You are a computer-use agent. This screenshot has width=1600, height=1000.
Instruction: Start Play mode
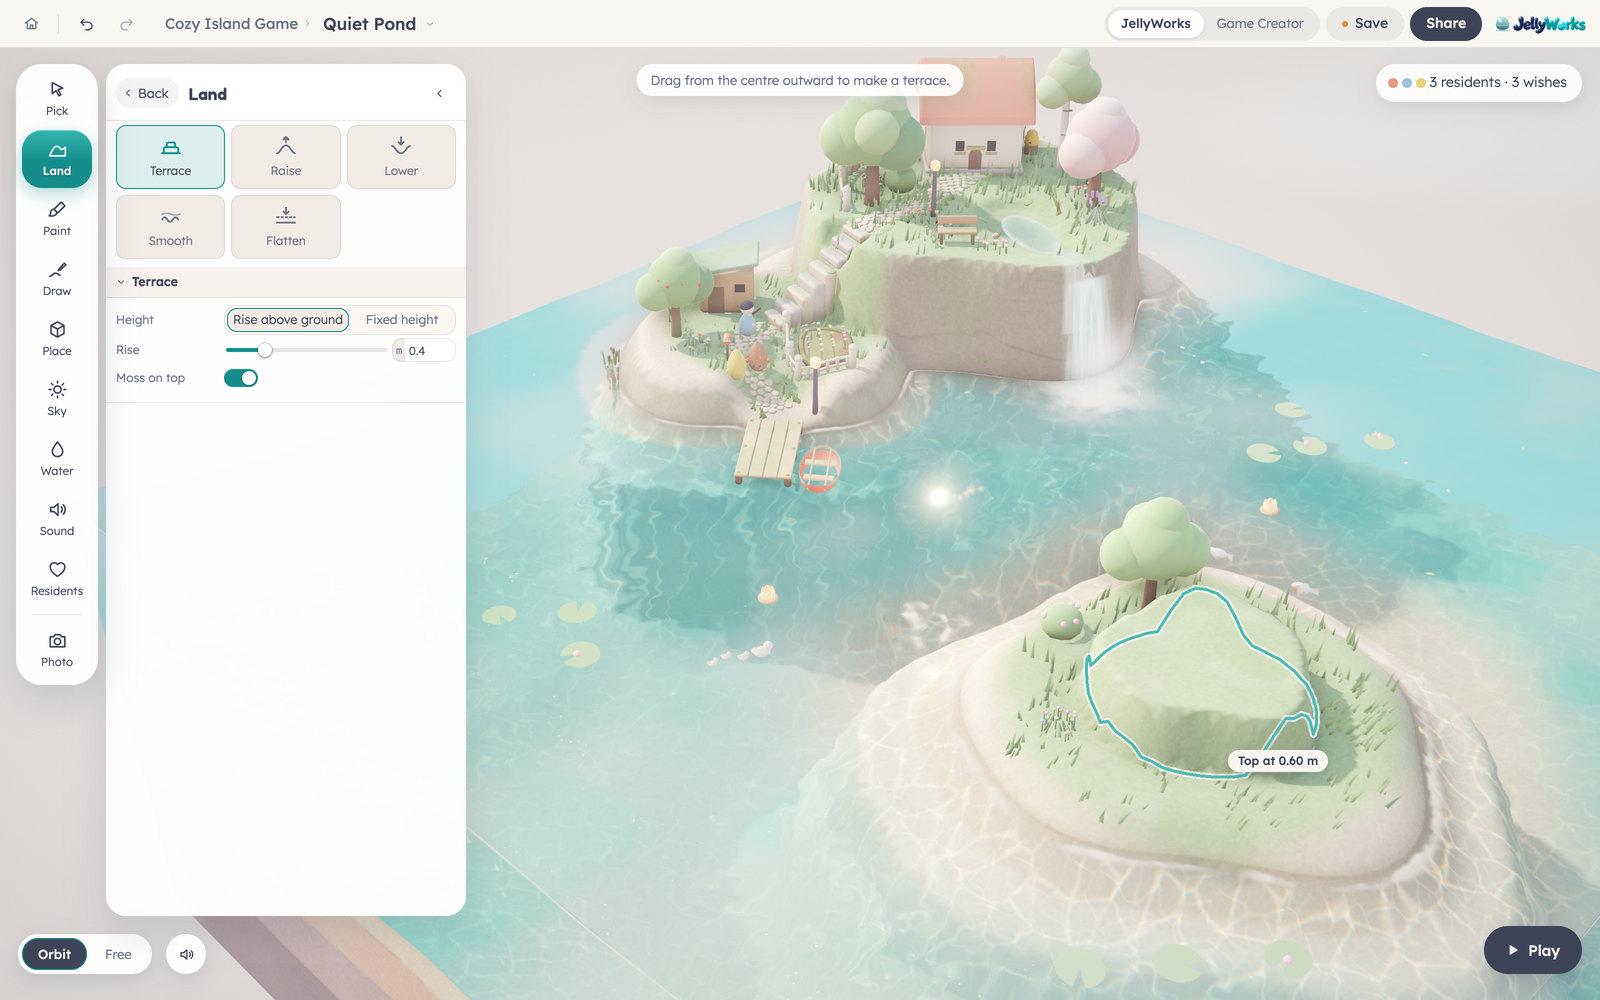point(1532,950)
